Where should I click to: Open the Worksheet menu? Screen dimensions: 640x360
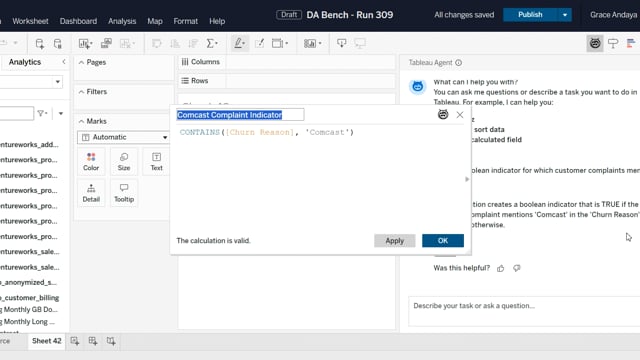(x=30, y=21)
